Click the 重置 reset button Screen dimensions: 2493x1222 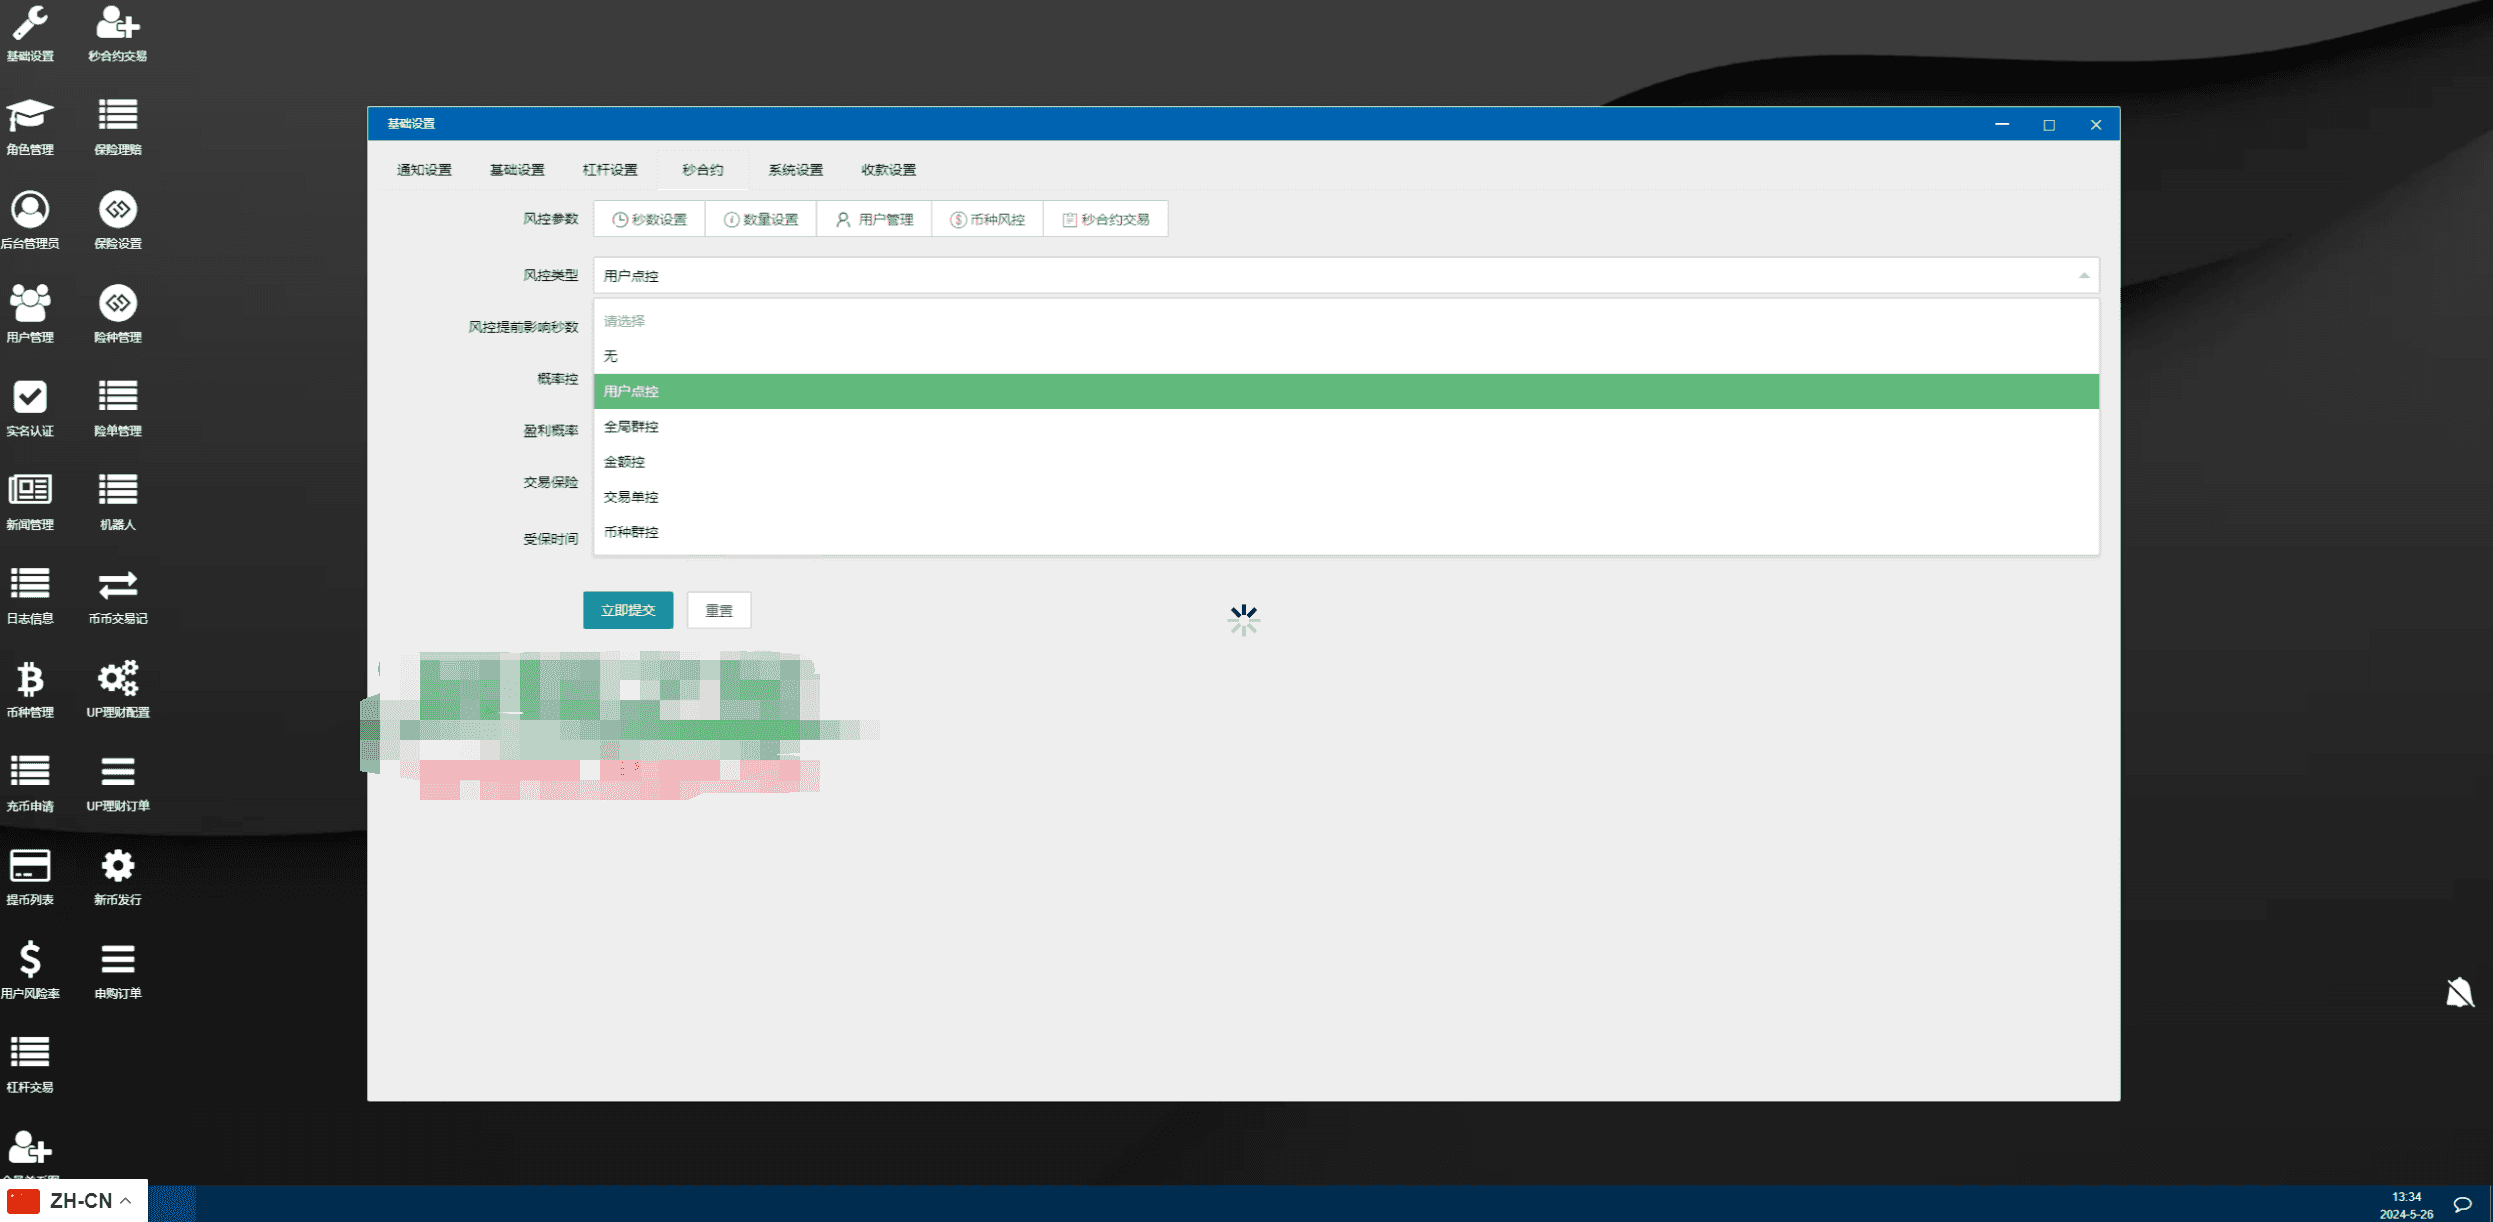[x=719, y=610]
